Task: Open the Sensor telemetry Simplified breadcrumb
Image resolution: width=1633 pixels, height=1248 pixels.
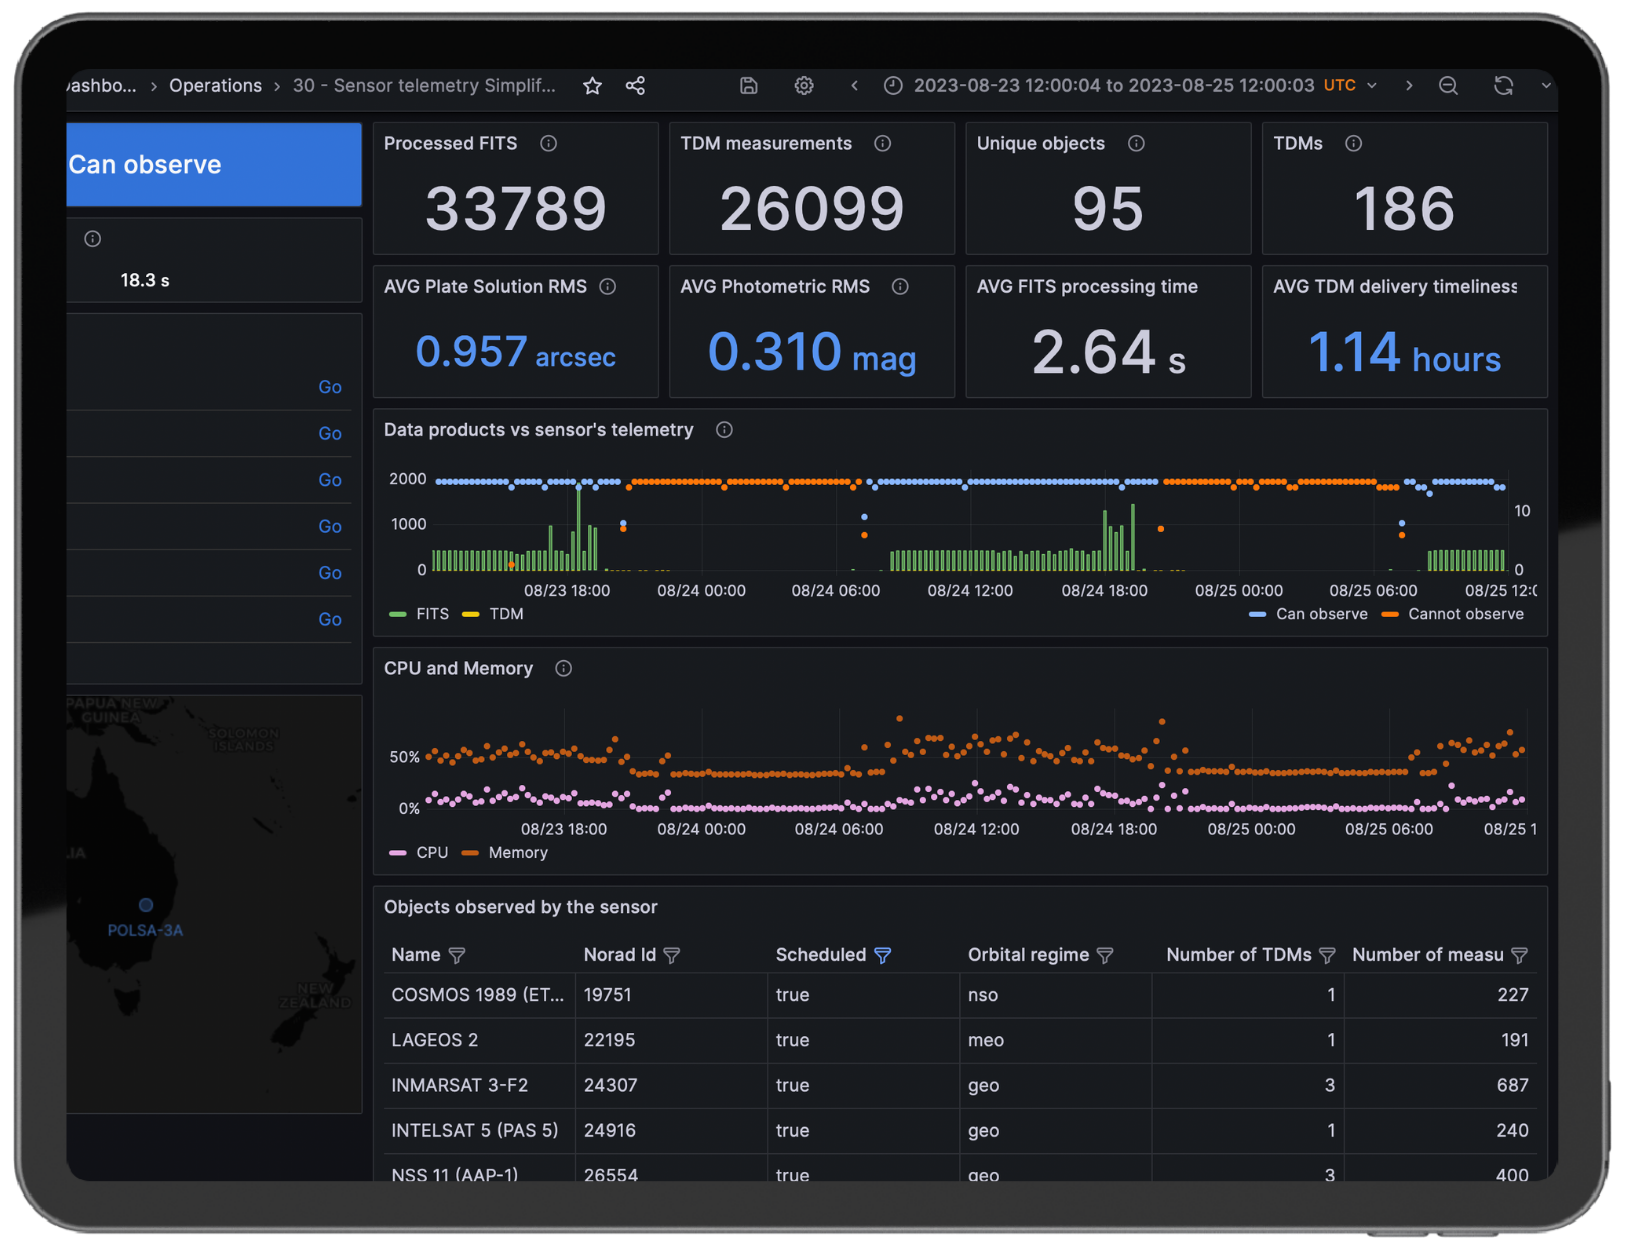Action: (x=424, y=86)
